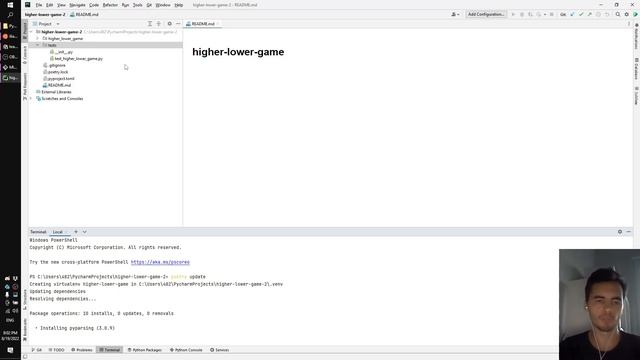Click higher-lower-game-2 breadcrumb
The width and height of the screenshot is (640, 360).
45,14
